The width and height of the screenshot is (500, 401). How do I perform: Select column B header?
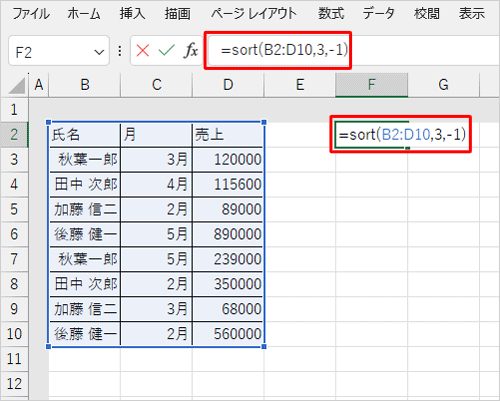pos(85,85)
